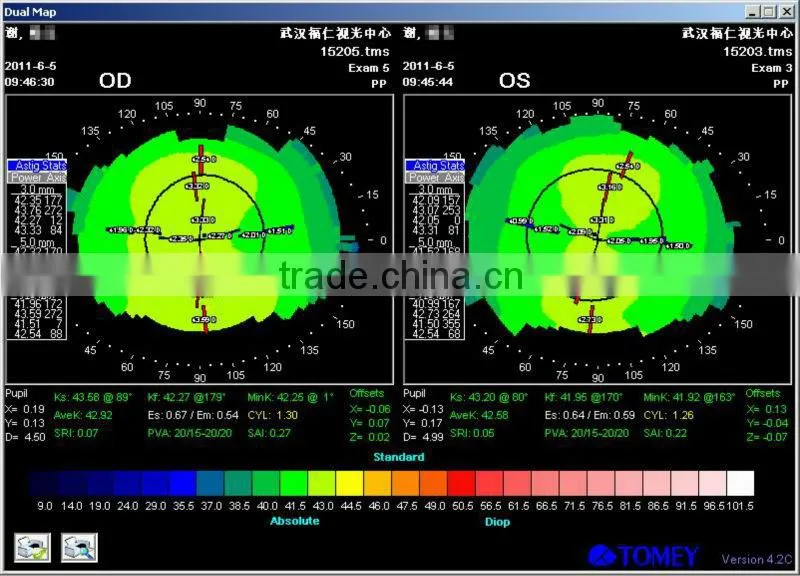Click the OD timestamp 09:46:30
The height and width of the screenshot is (576, 800).
click(x=29, y=82)
